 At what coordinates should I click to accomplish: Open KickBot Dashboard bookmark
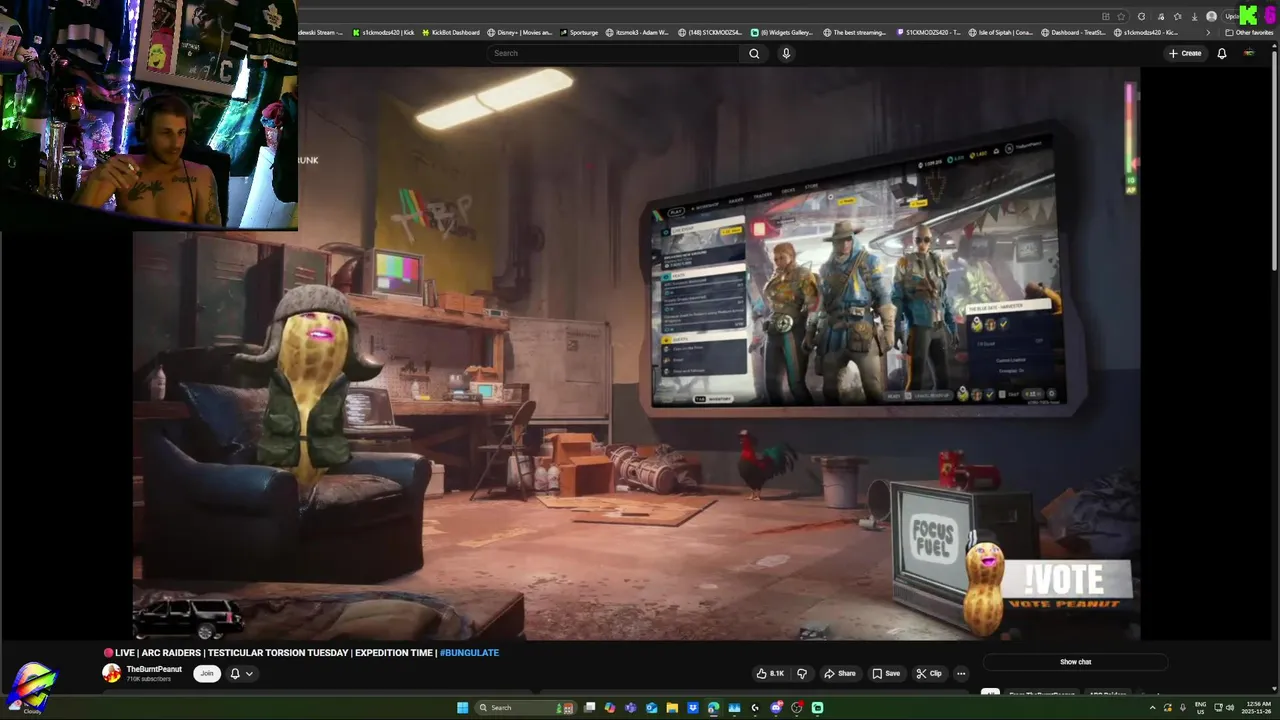coord(450,32)
